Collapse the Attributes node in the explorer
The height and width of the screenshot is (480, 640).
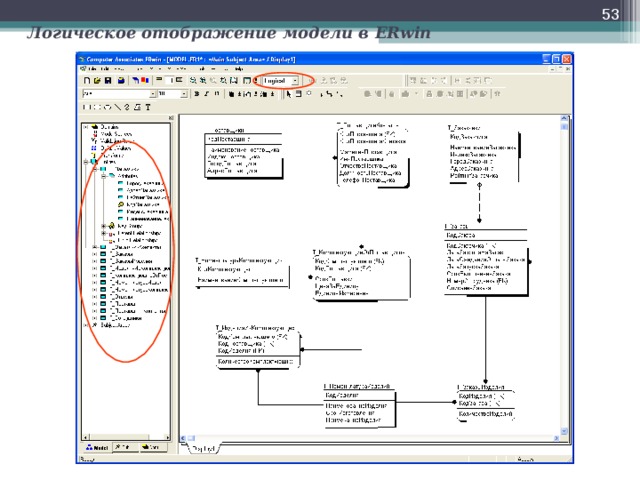tap(104, 175)
